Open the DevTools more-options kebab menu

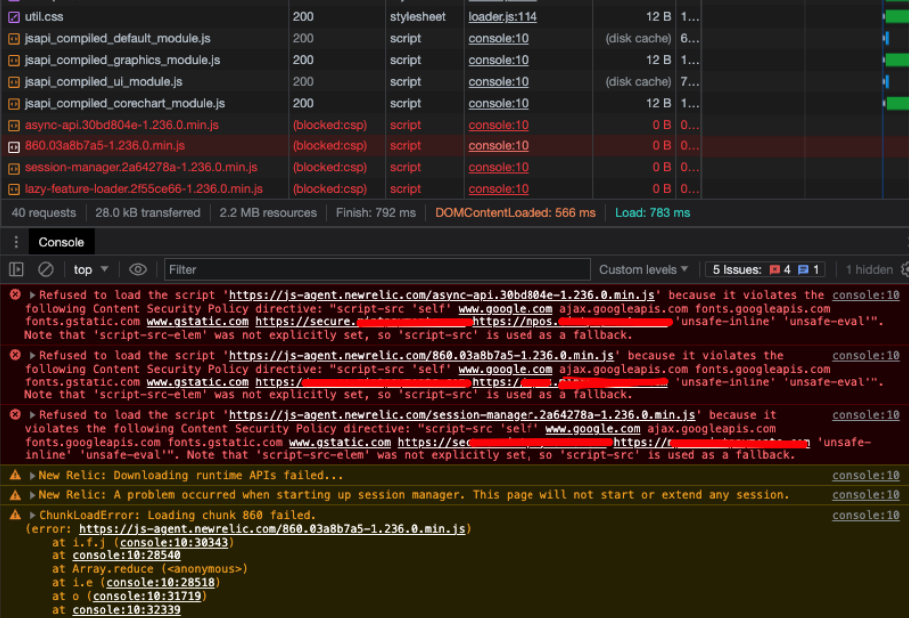point(14,242)
